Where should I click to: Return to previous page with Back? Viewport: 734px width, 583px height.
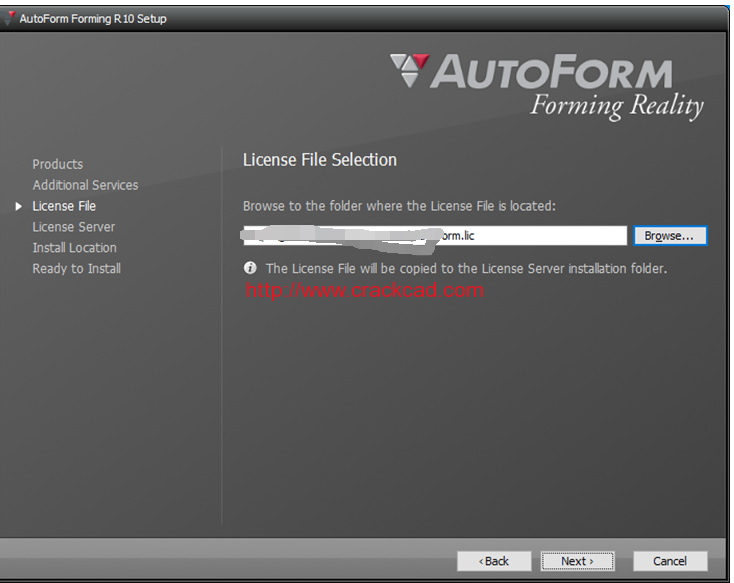(494, 561)
